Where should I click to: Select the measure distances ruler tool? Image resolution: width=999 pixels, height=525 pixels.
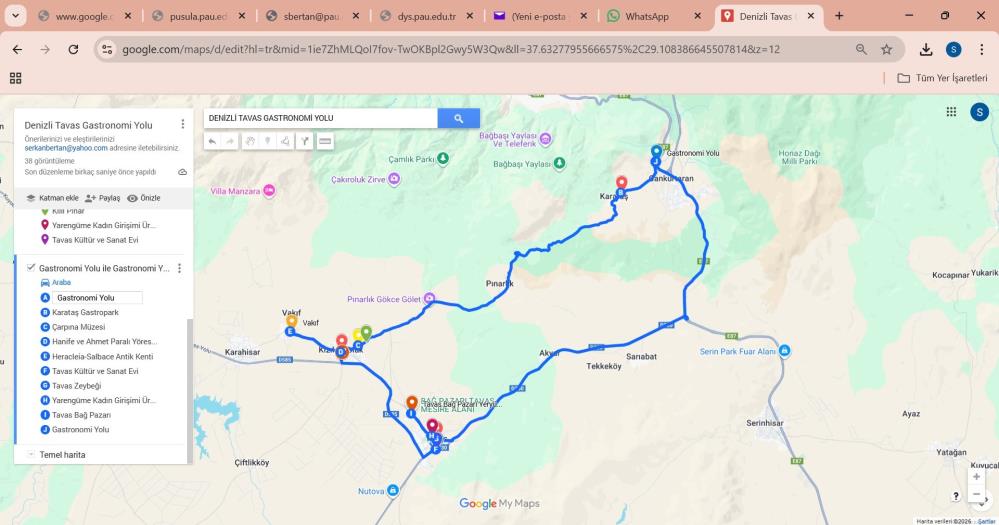coord(325,141)
